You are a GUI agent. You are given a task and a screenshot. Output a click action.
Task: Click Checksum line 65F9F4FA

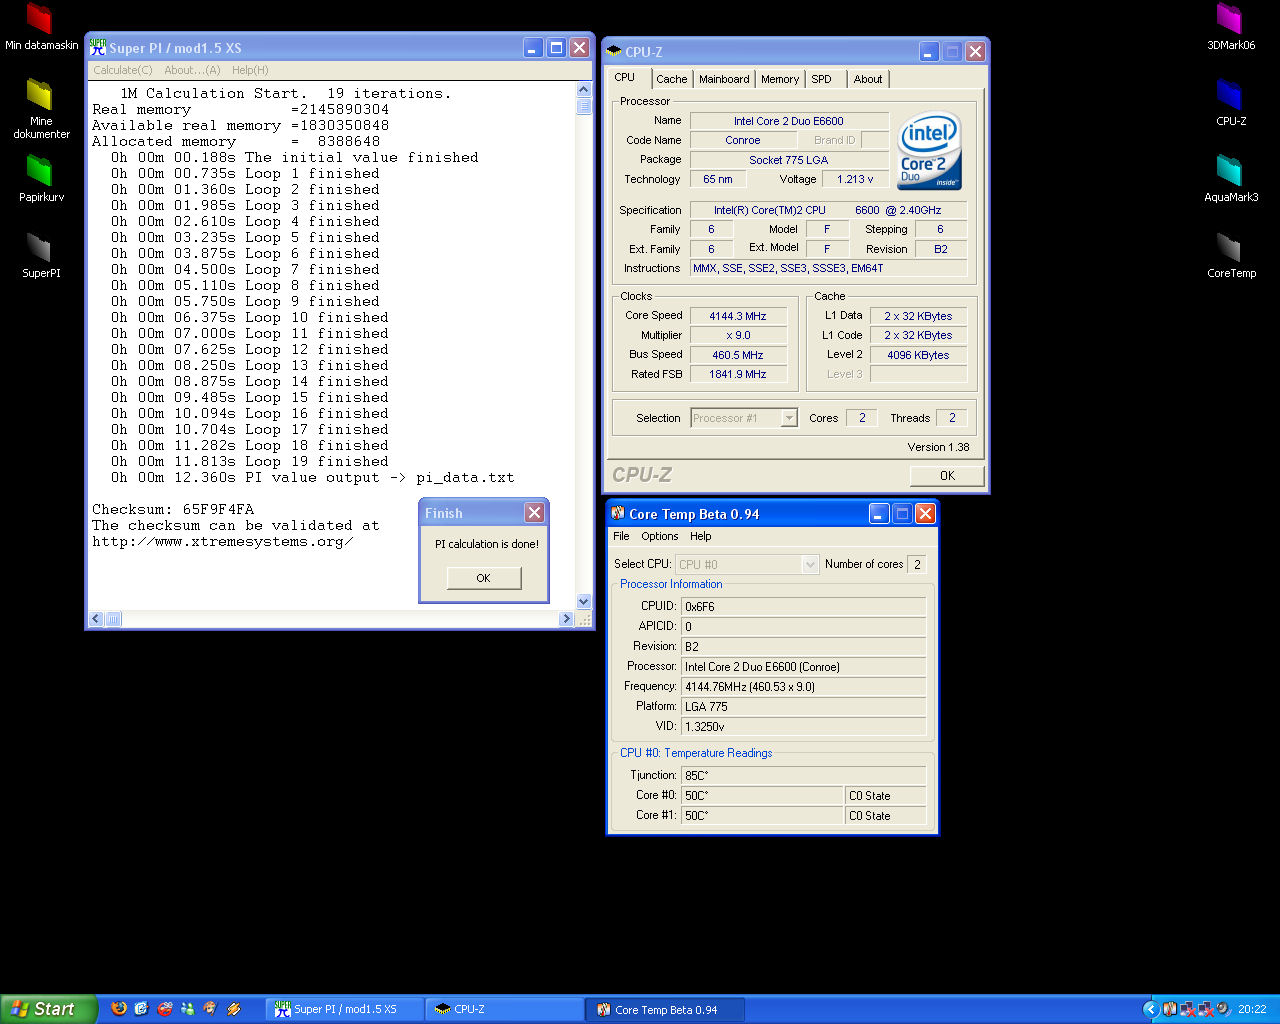pyautogui.click(x=173, y=509)
